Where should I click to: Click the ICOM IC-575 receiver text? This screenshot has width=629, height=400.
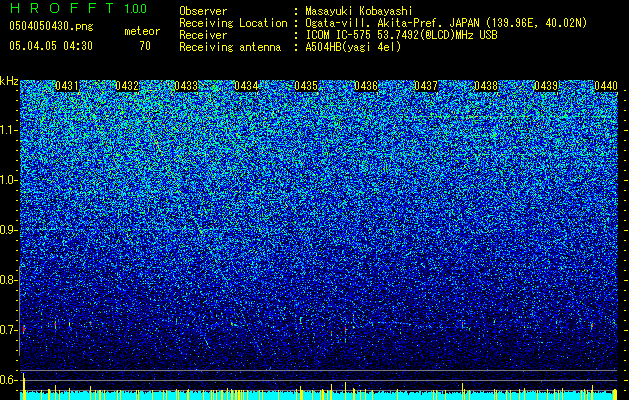point(401,35)
